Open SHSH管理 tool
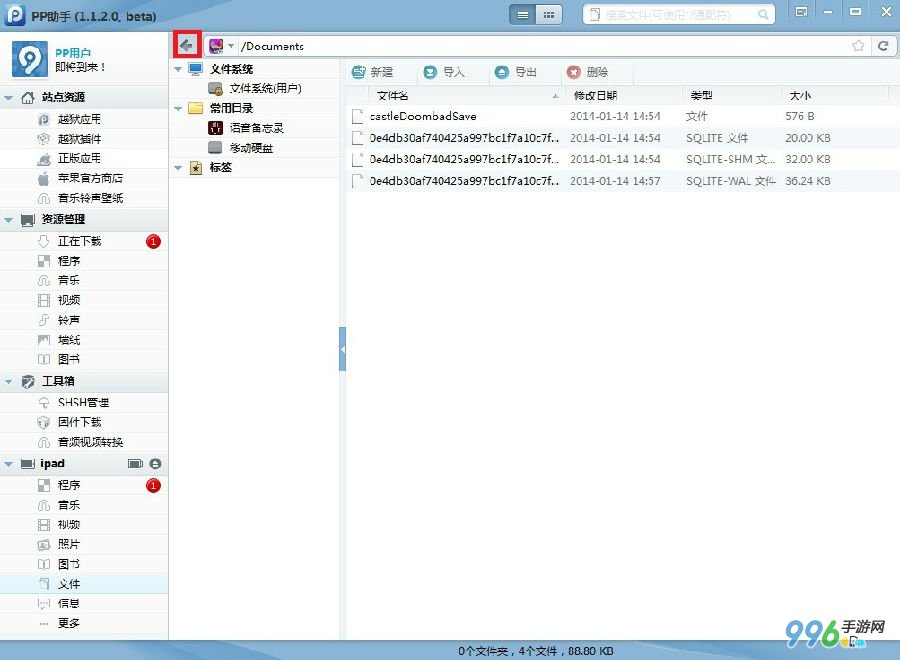The height and width of the screenshot is (660, 900). 84,403
